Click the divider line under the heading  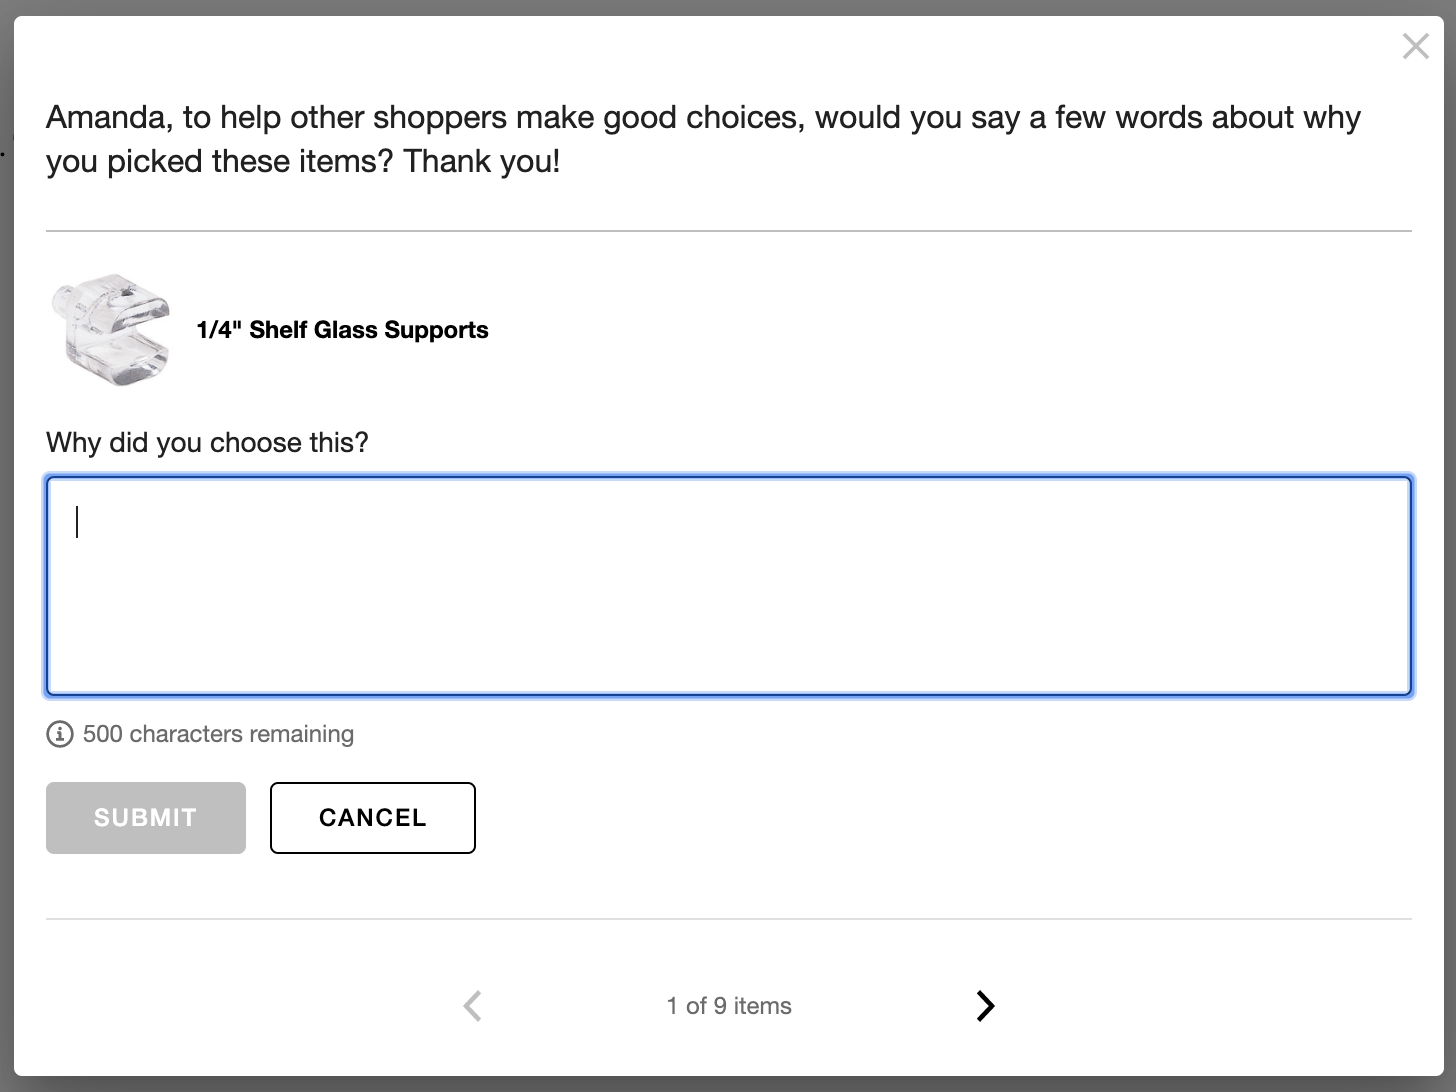tap(728, 231)
